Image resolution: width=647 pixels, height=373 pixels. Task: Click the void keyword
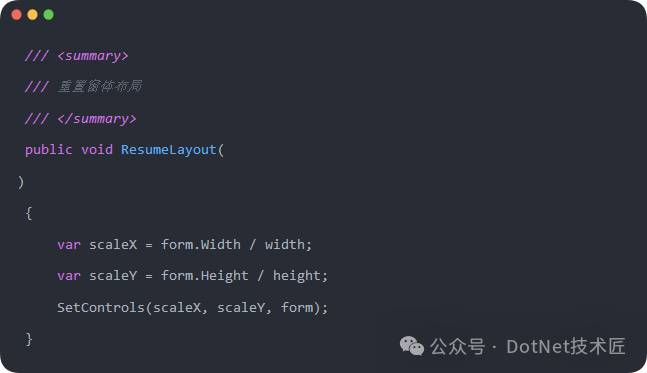coord(97,149)
